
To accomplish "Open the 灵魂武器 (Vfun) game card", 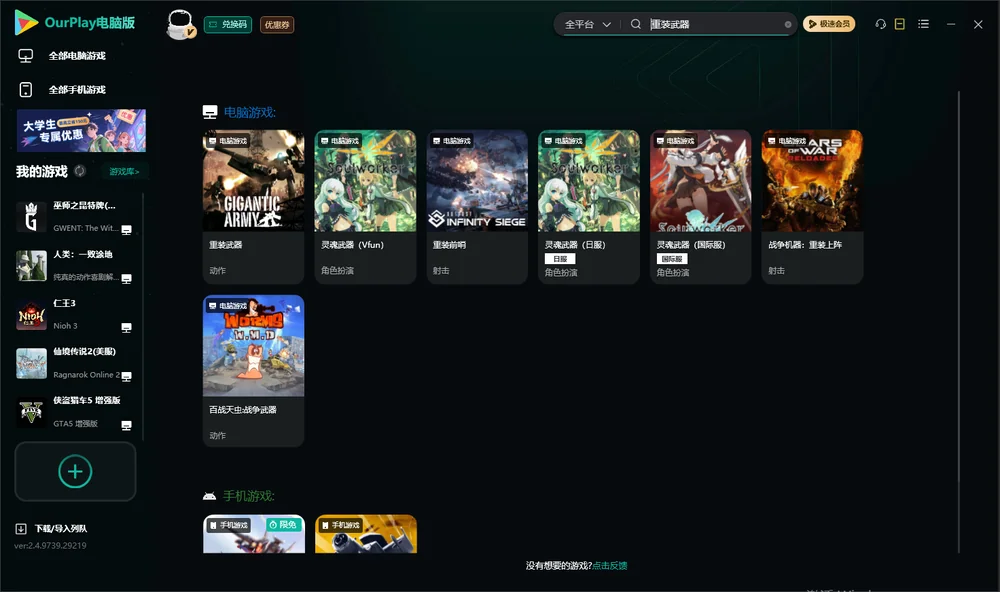I will 365,207.
